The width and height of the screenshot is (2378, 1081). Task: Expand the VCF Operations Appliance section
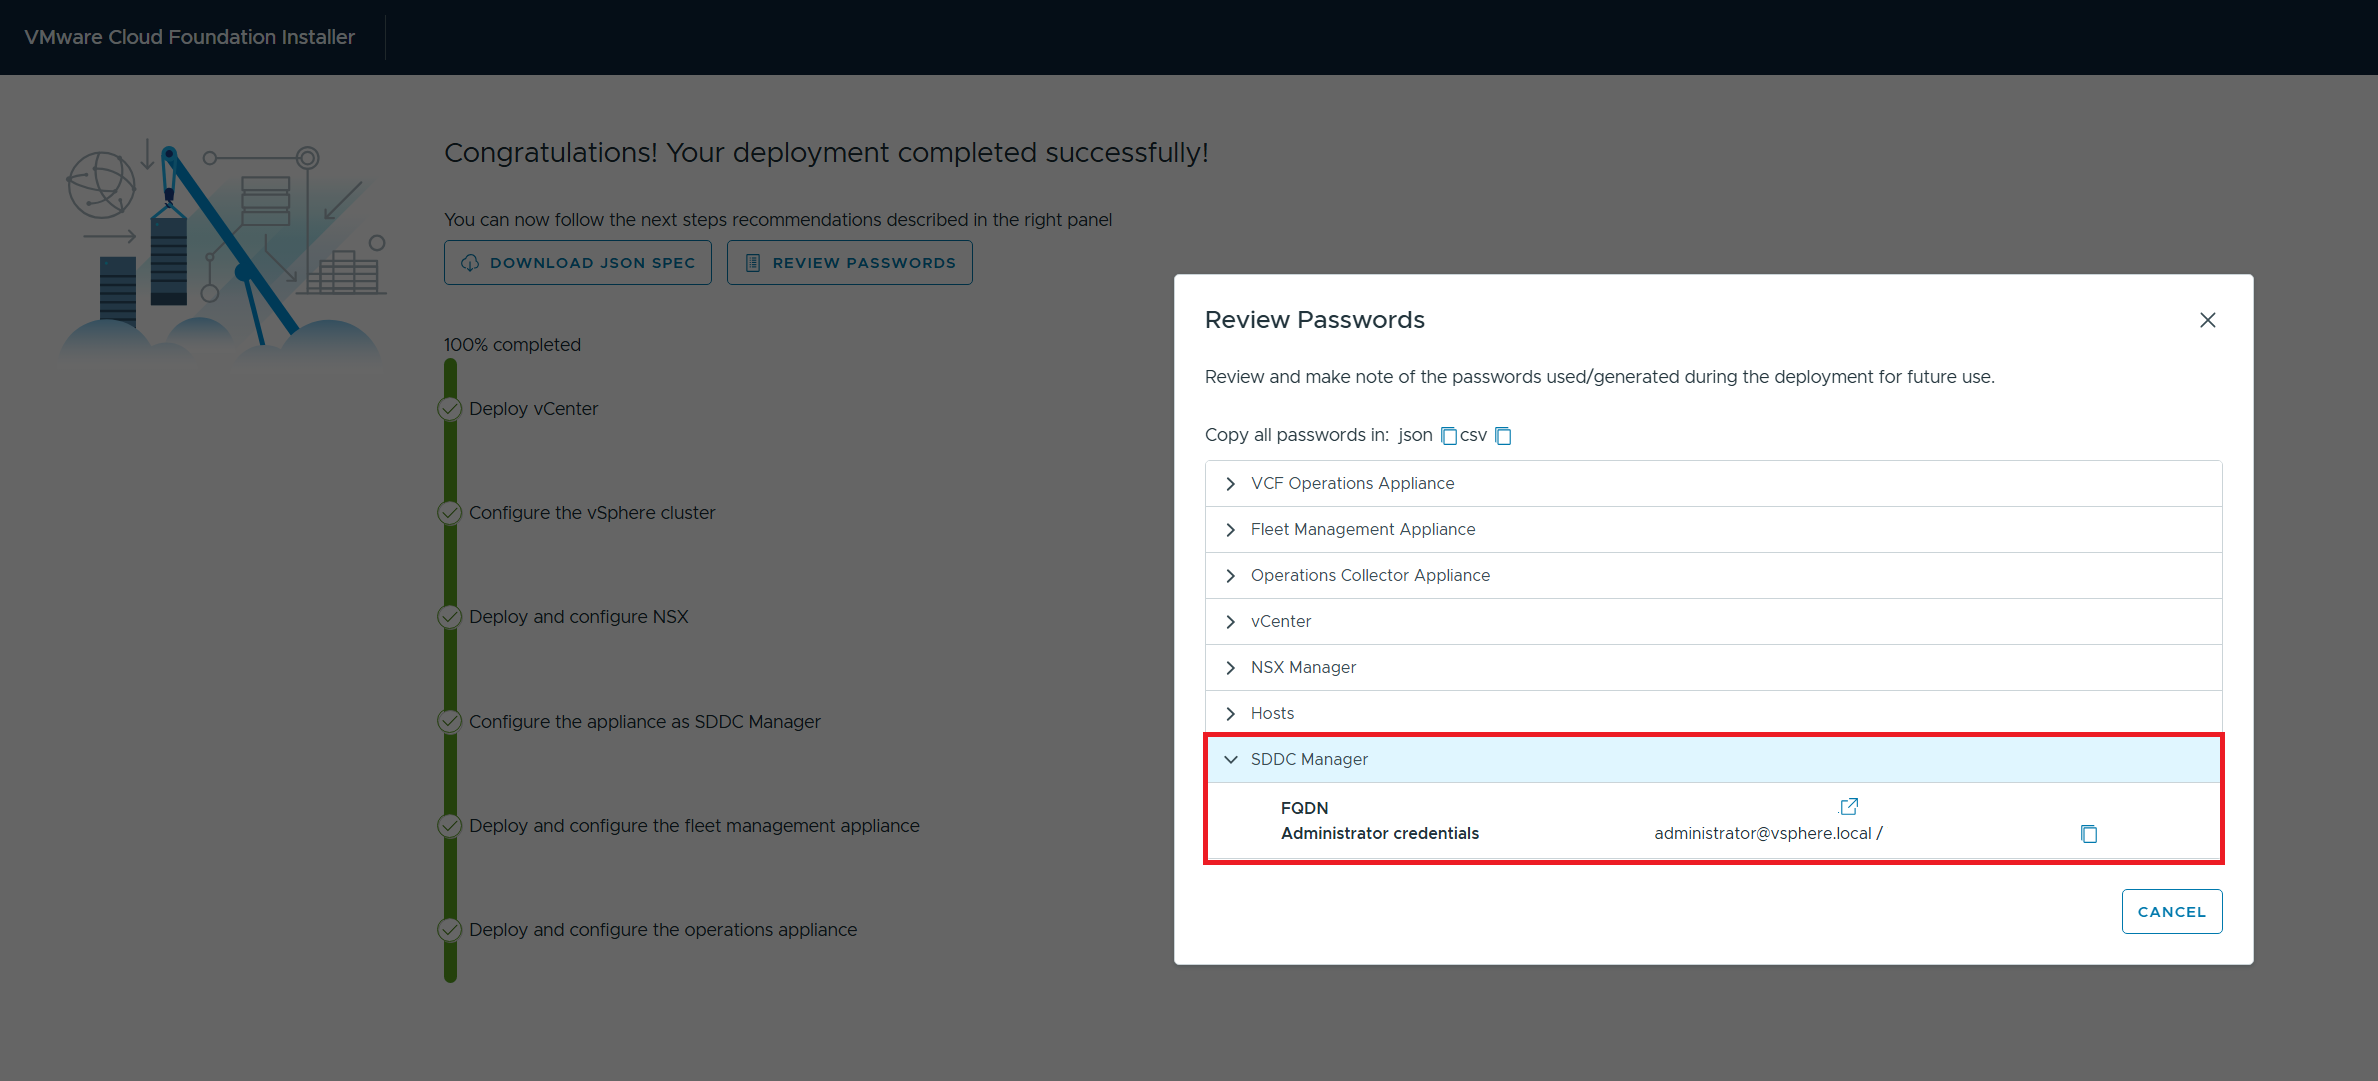[1231, 484]
